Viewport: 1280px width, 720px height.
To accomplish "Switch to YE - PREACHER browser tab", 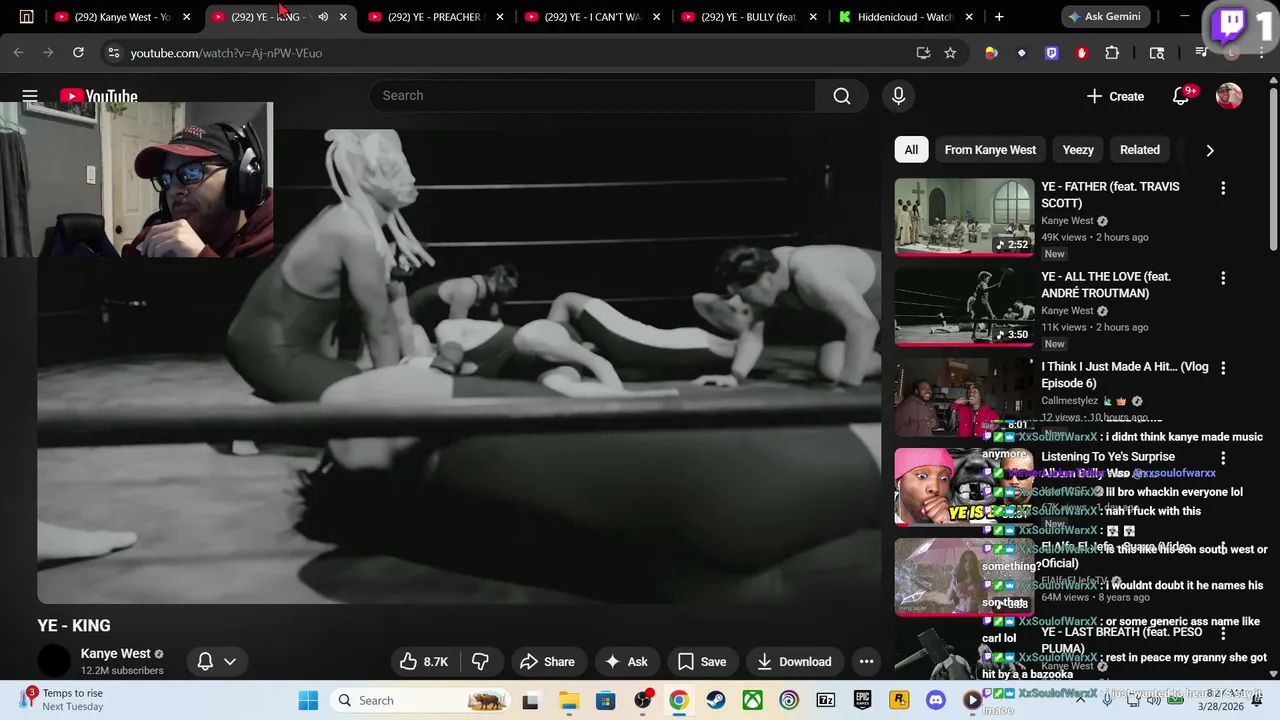I will click(434, 17).
